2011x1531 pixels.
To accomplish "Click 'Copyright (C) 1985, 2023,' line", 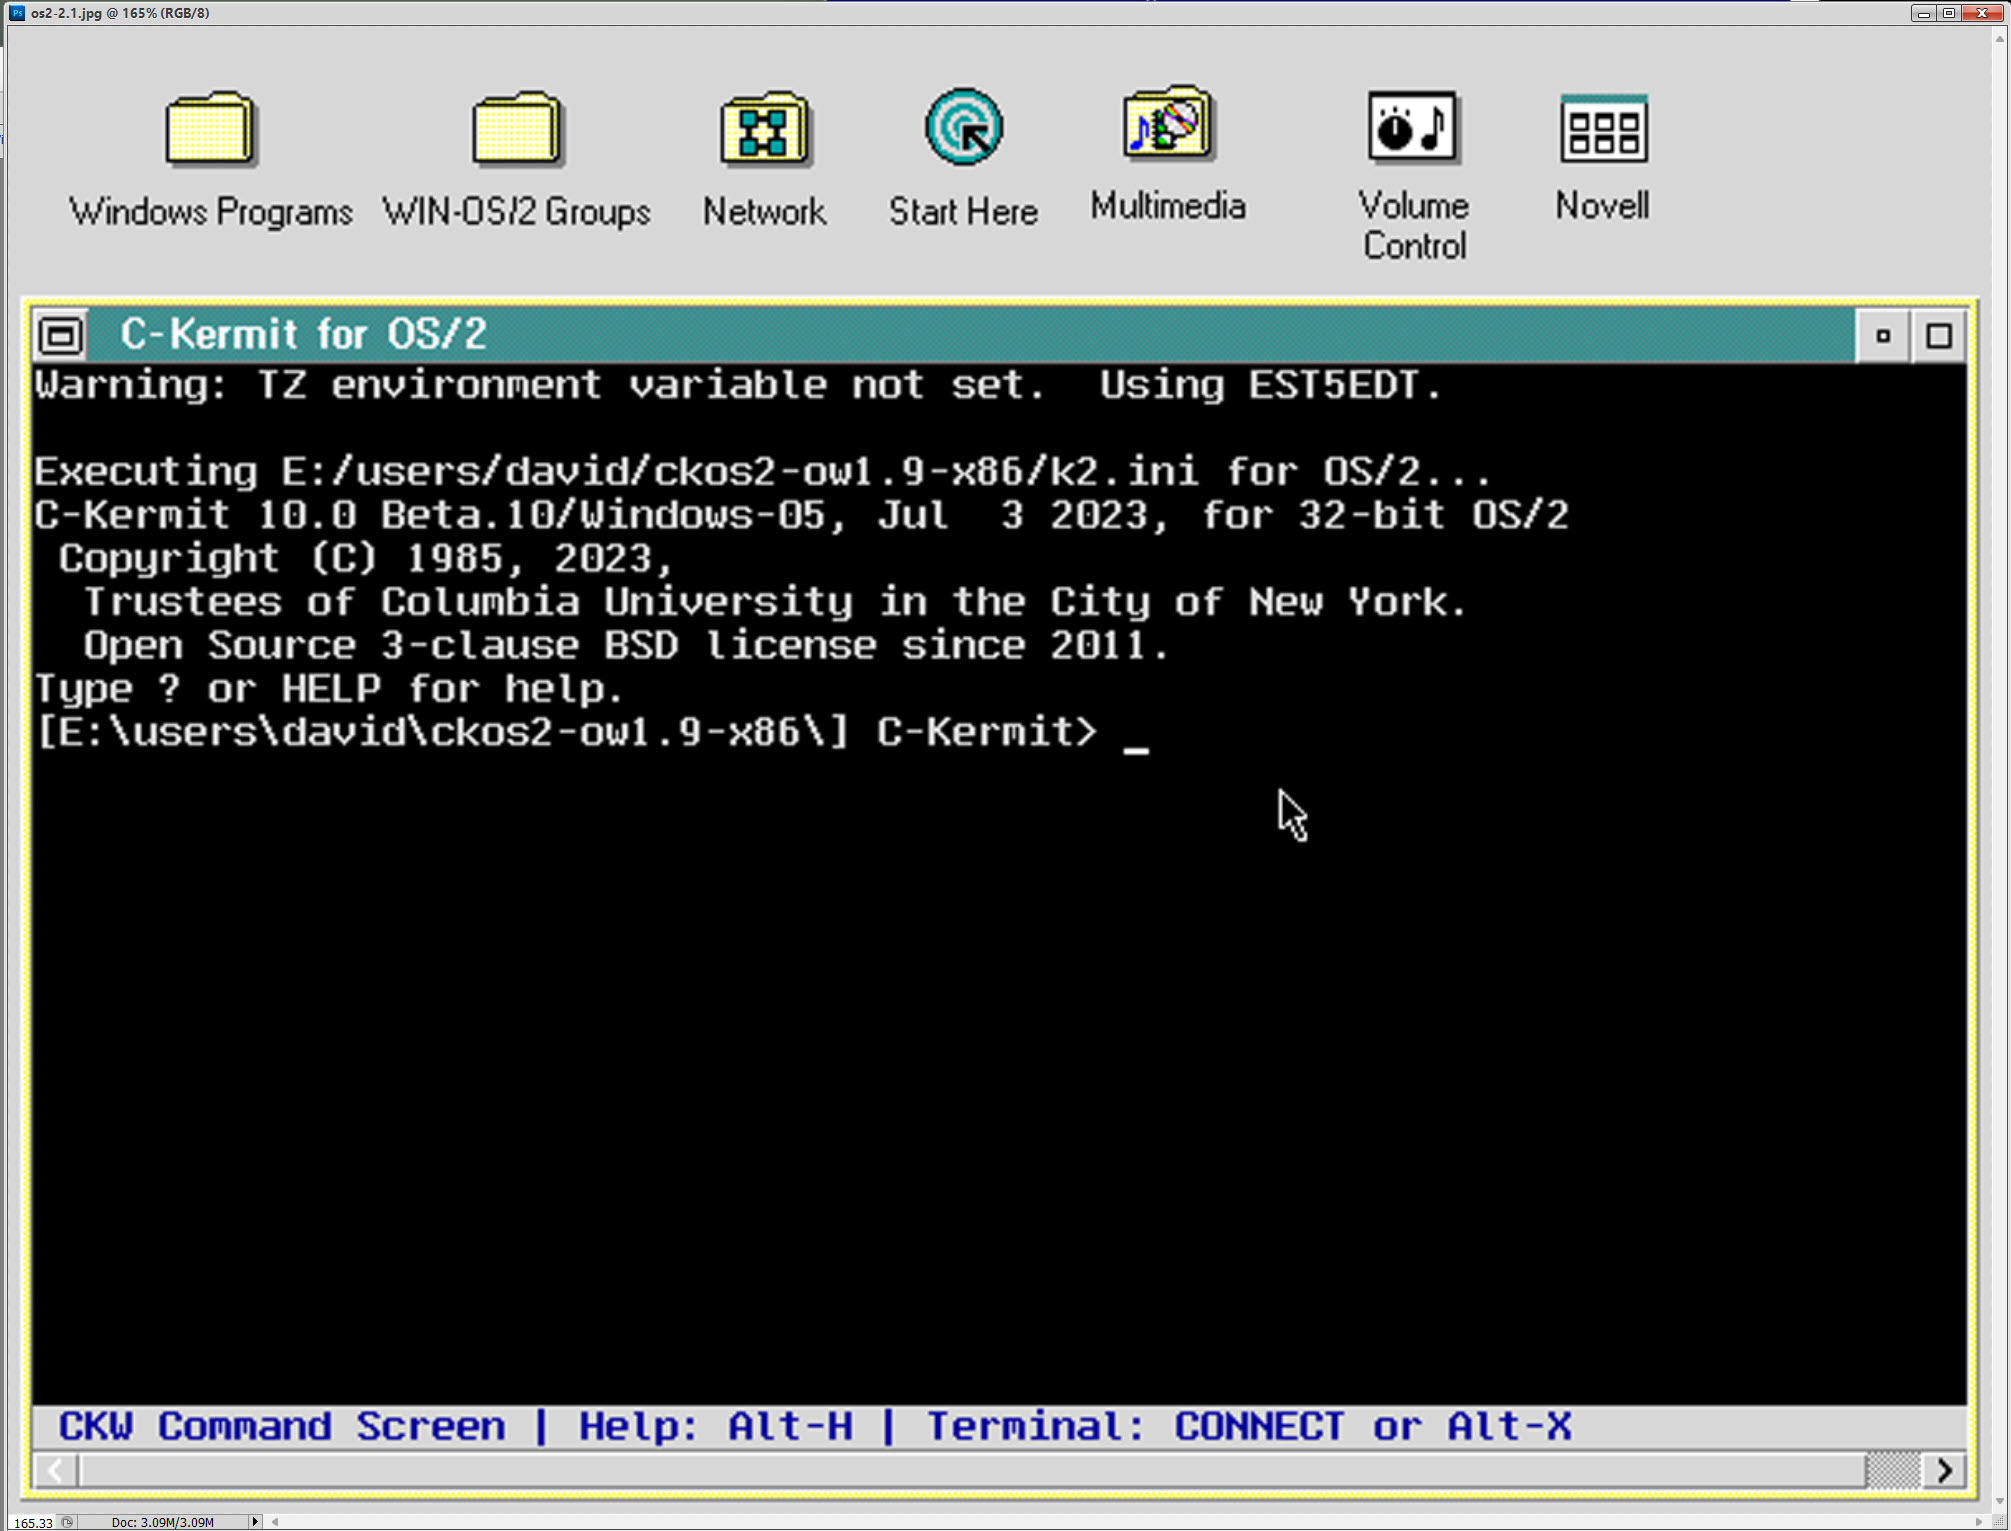I will pyautogui.click(x=367, y=558).
